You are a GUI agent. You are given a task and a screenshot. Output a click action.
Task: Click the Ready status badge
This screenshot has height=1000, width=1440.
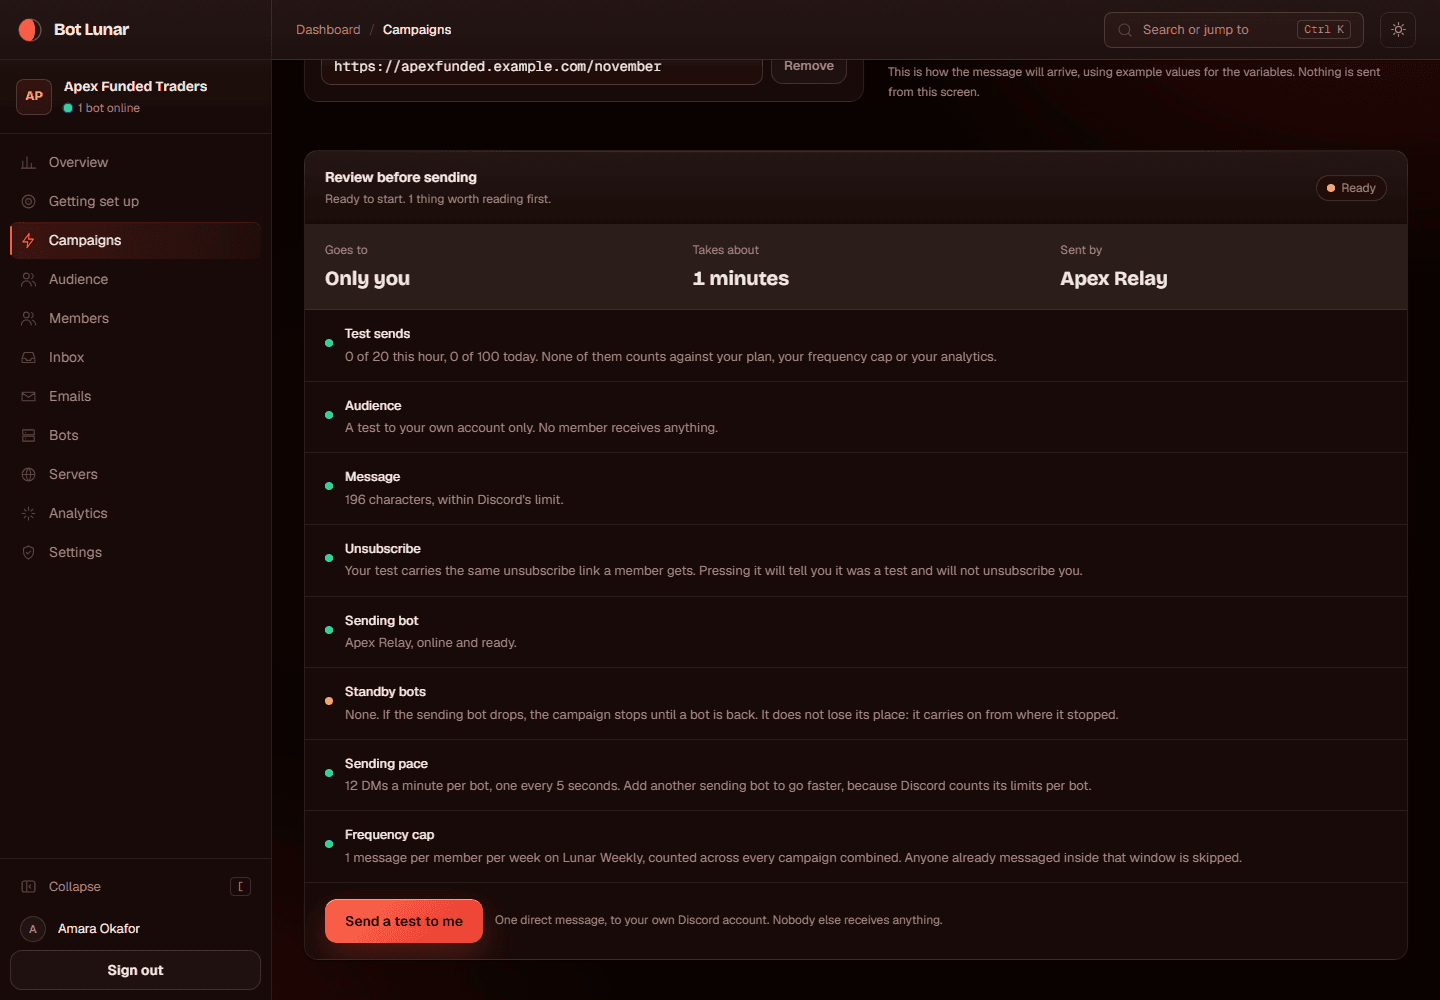pyautogui.click(x=1351, y=188)
